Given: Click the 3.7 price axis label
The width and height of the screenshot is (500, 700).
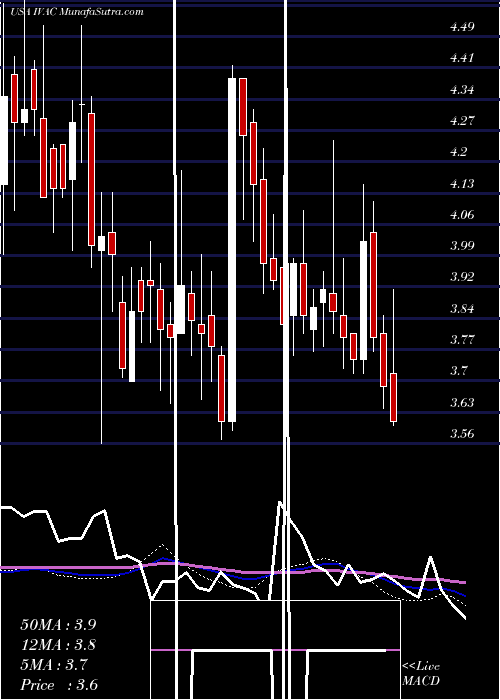Looking at the screenshot, I should tap(458, 371).
